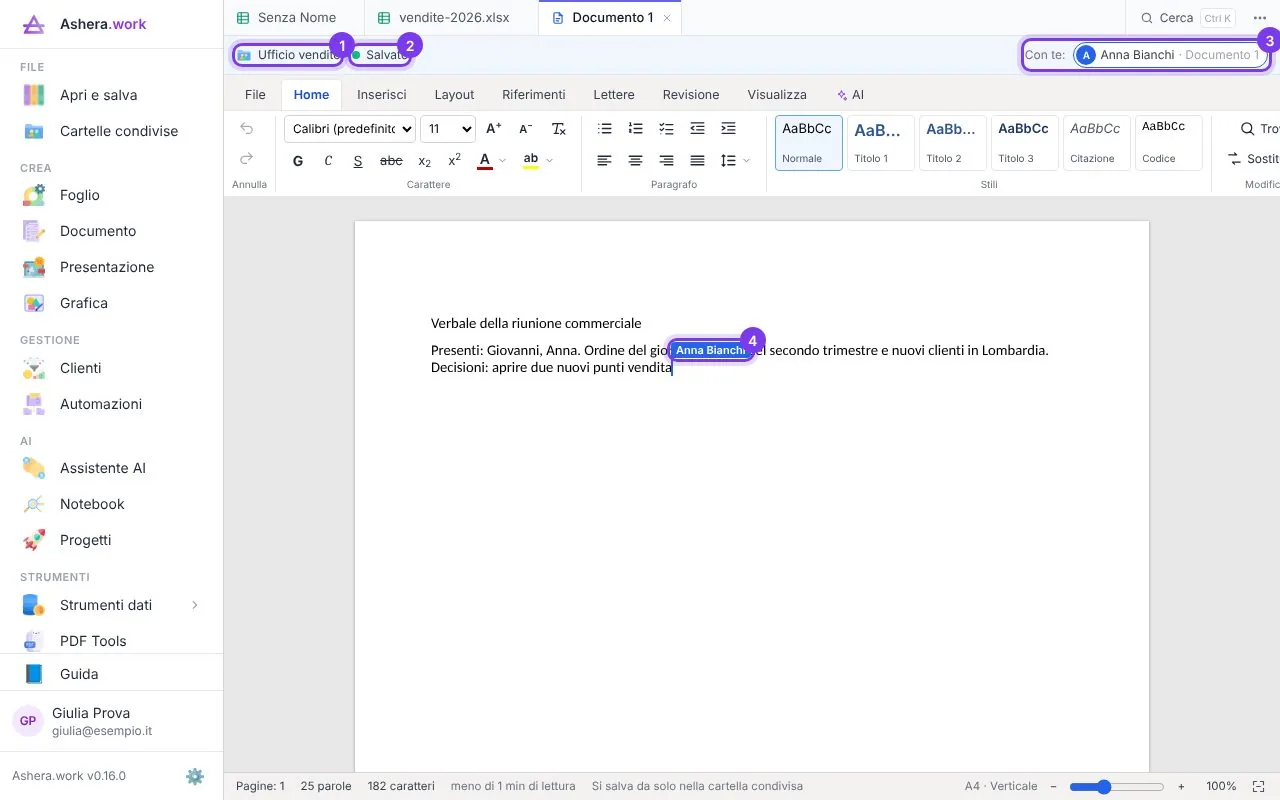Apply the Titolo 1 style
1280x800 pixels.
tap(881, 143)
